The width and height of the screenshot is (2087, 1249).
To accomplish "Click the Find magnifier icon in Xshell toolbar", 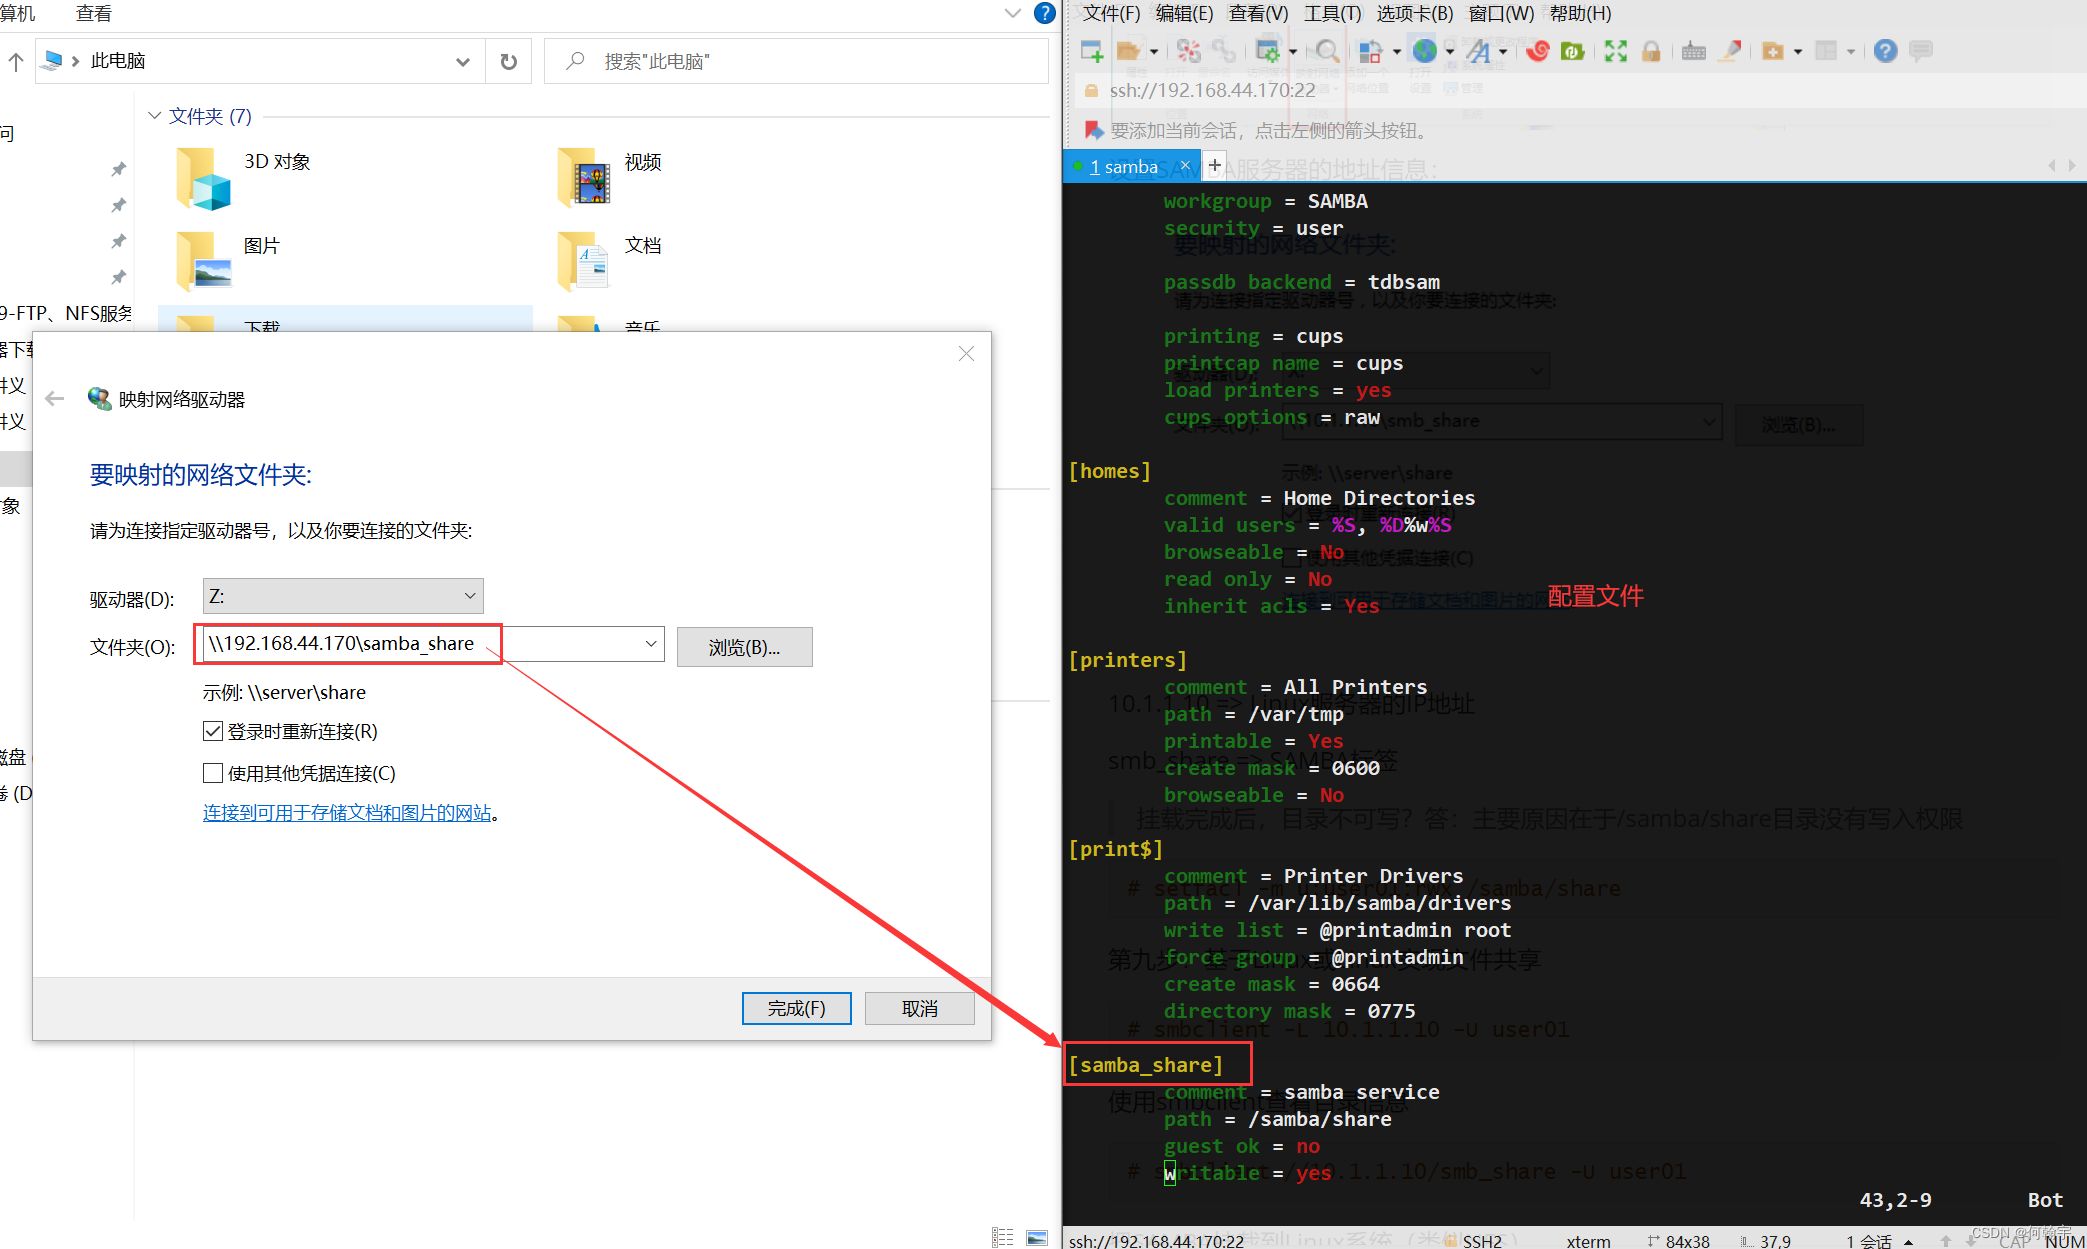I will [1327, 51].
